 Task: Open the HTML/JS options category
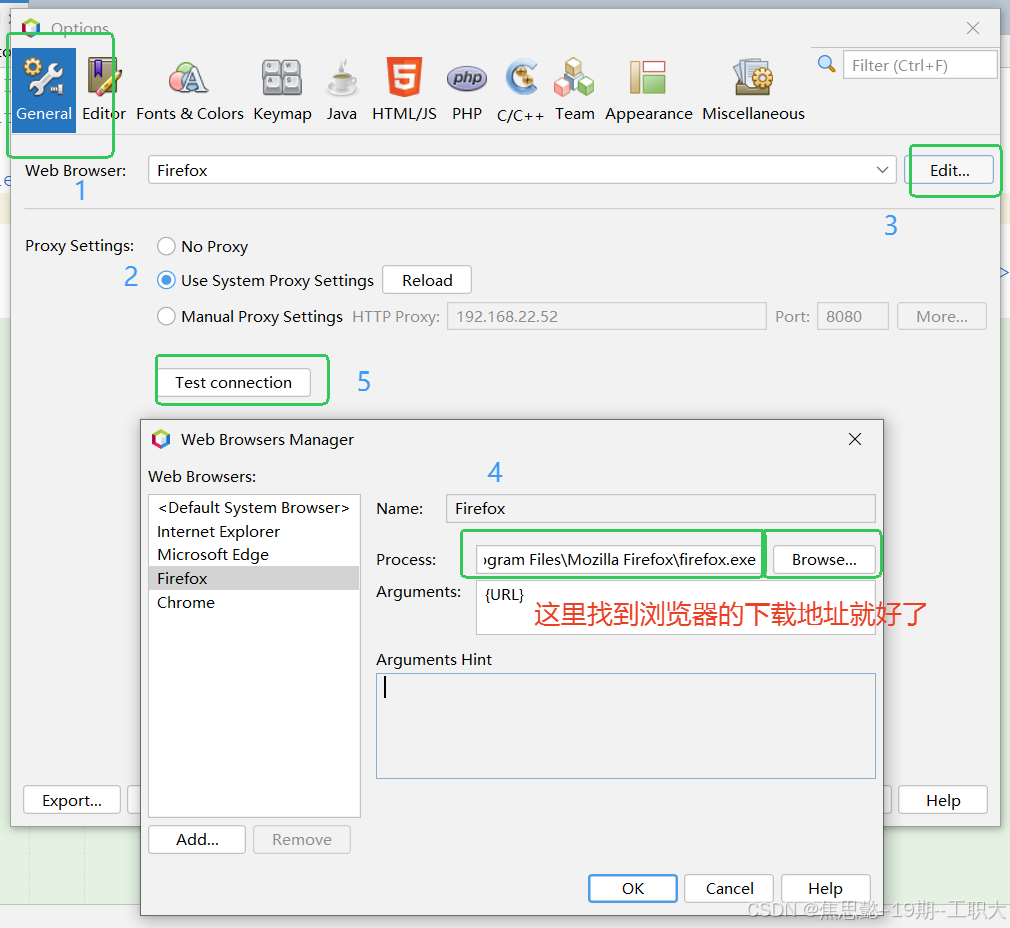404,90
